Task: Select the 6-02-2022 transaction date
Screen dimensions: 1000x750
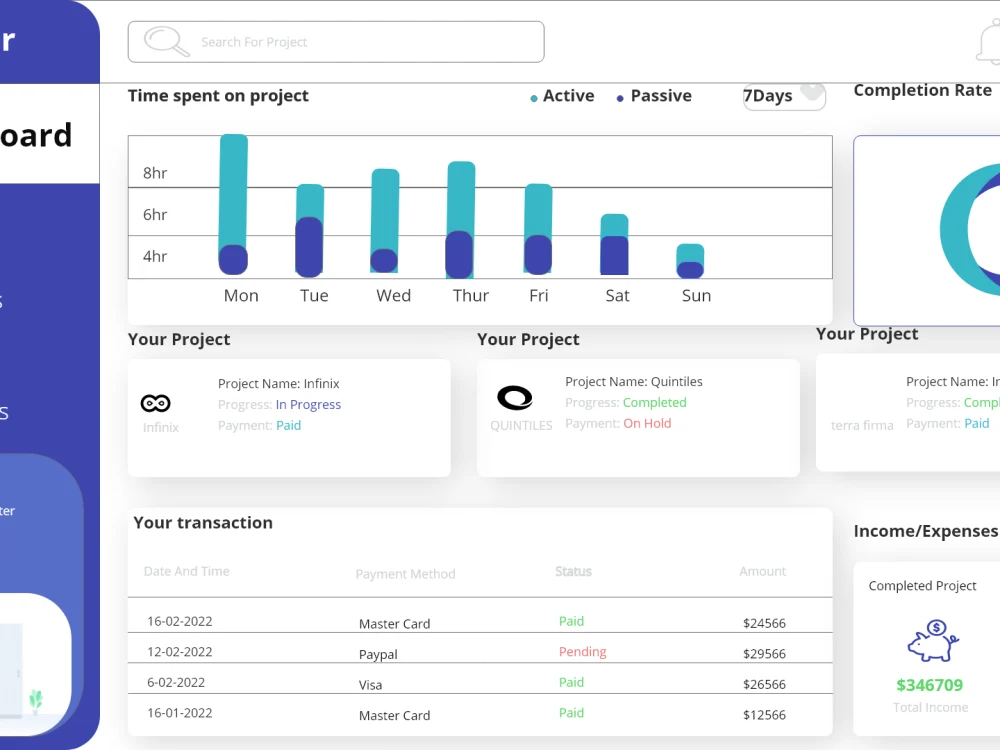Action: click(176, 682)
